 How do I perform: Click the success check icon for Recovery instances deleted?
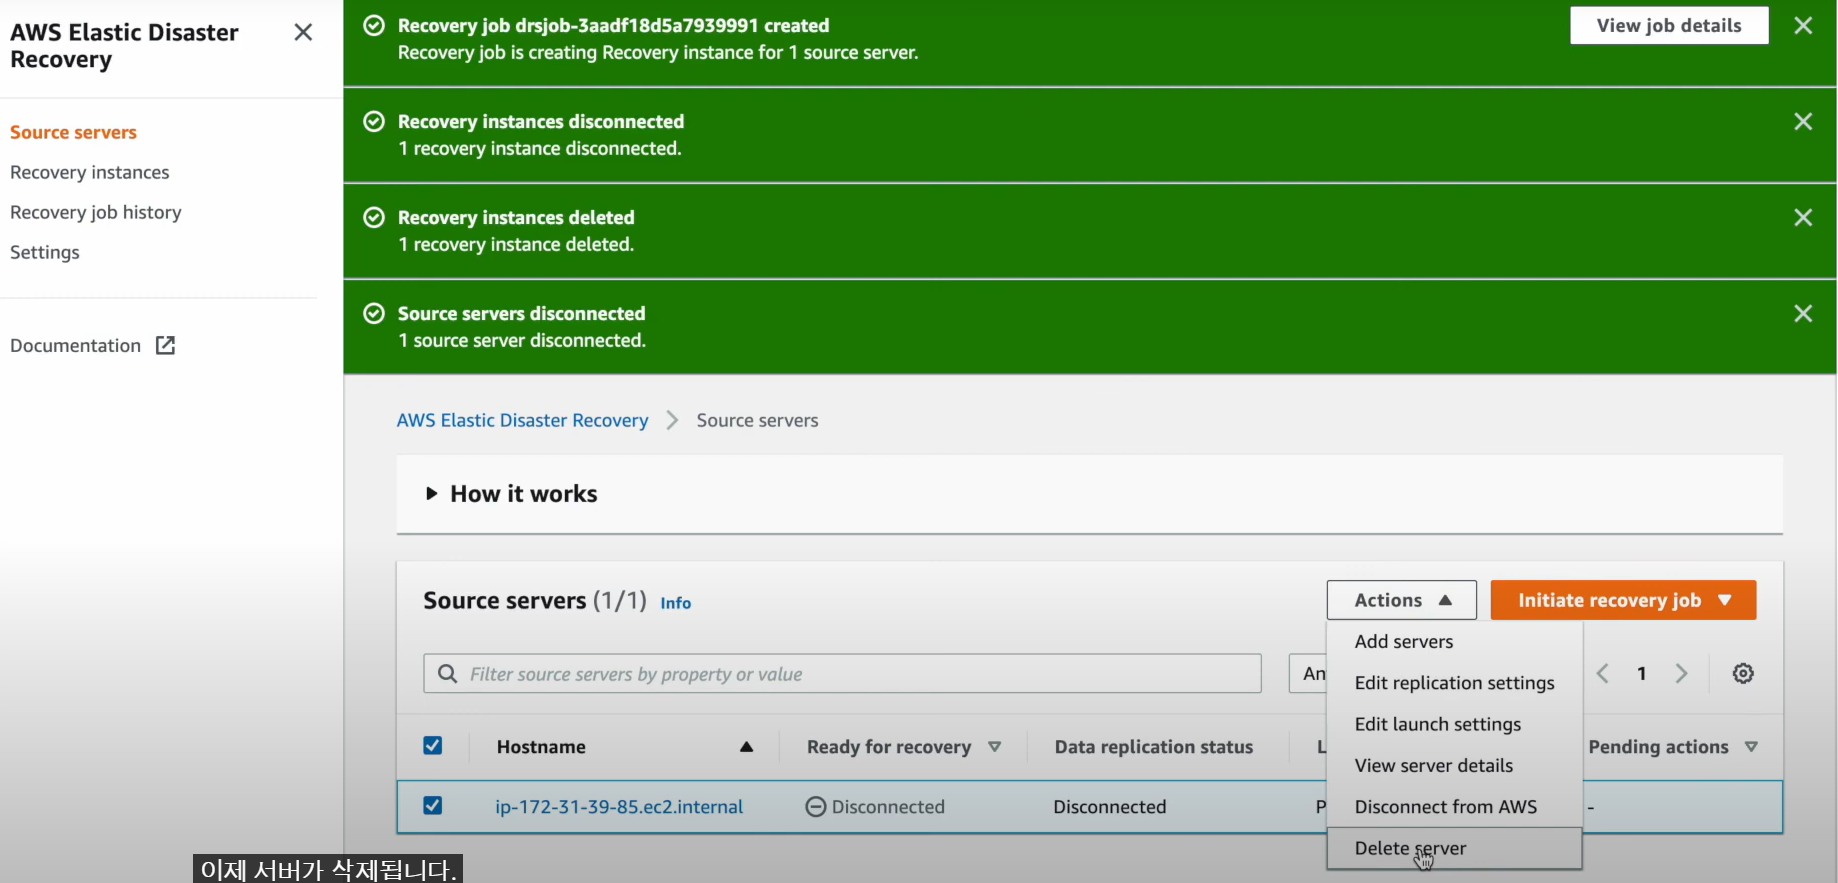point(374,218)
